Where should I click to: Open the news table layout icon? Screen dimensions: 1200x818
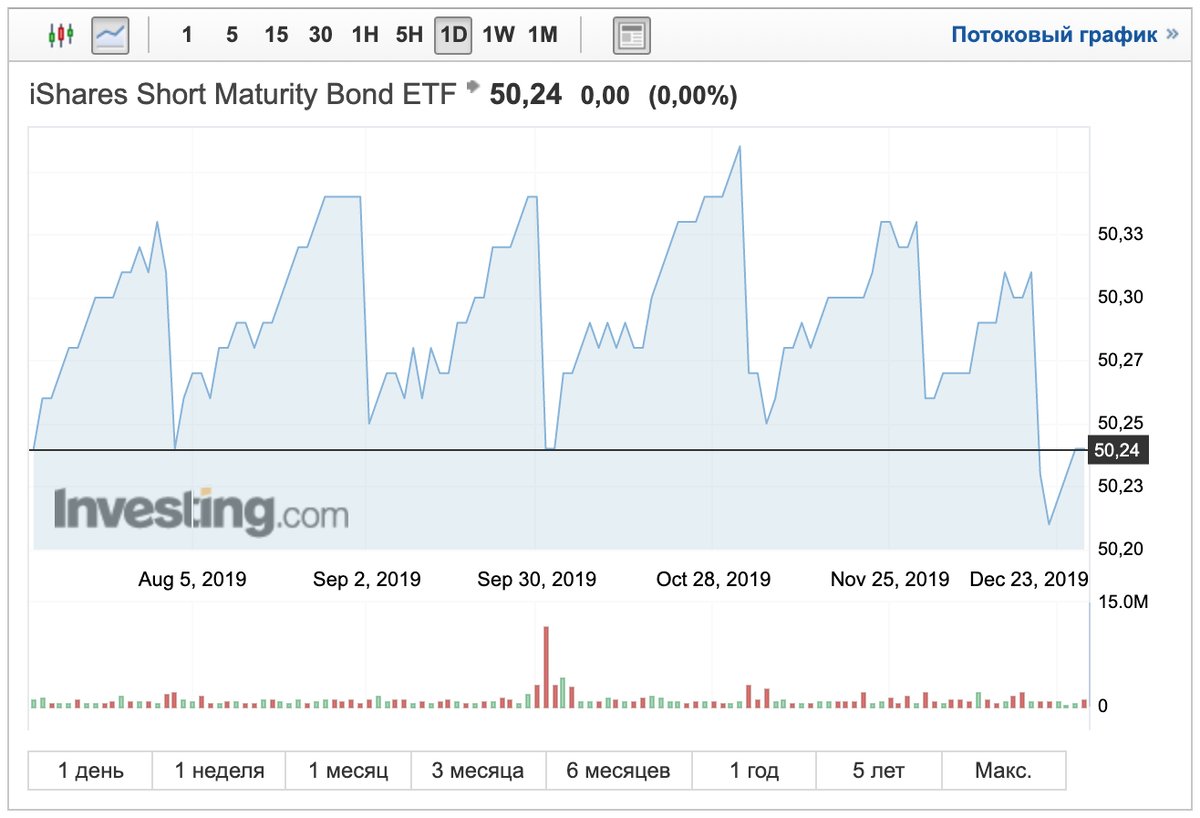pyautogui.click(x=632, y=35)
